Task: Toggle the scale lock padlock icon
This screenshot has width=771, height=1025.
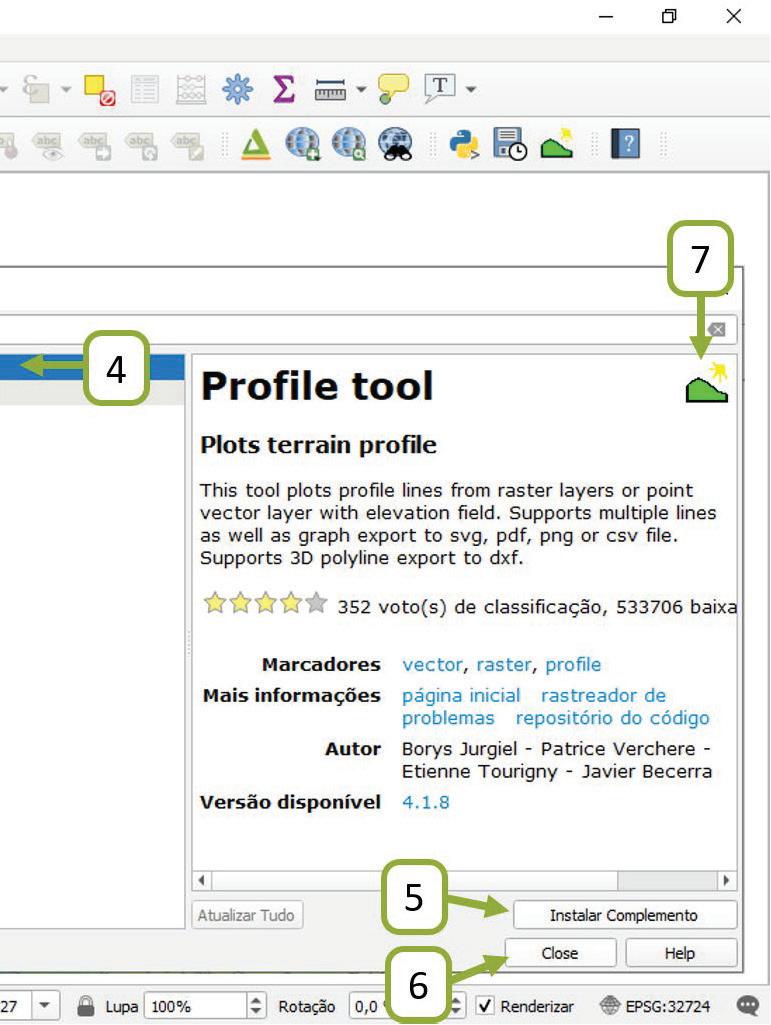Action: 86,1005
